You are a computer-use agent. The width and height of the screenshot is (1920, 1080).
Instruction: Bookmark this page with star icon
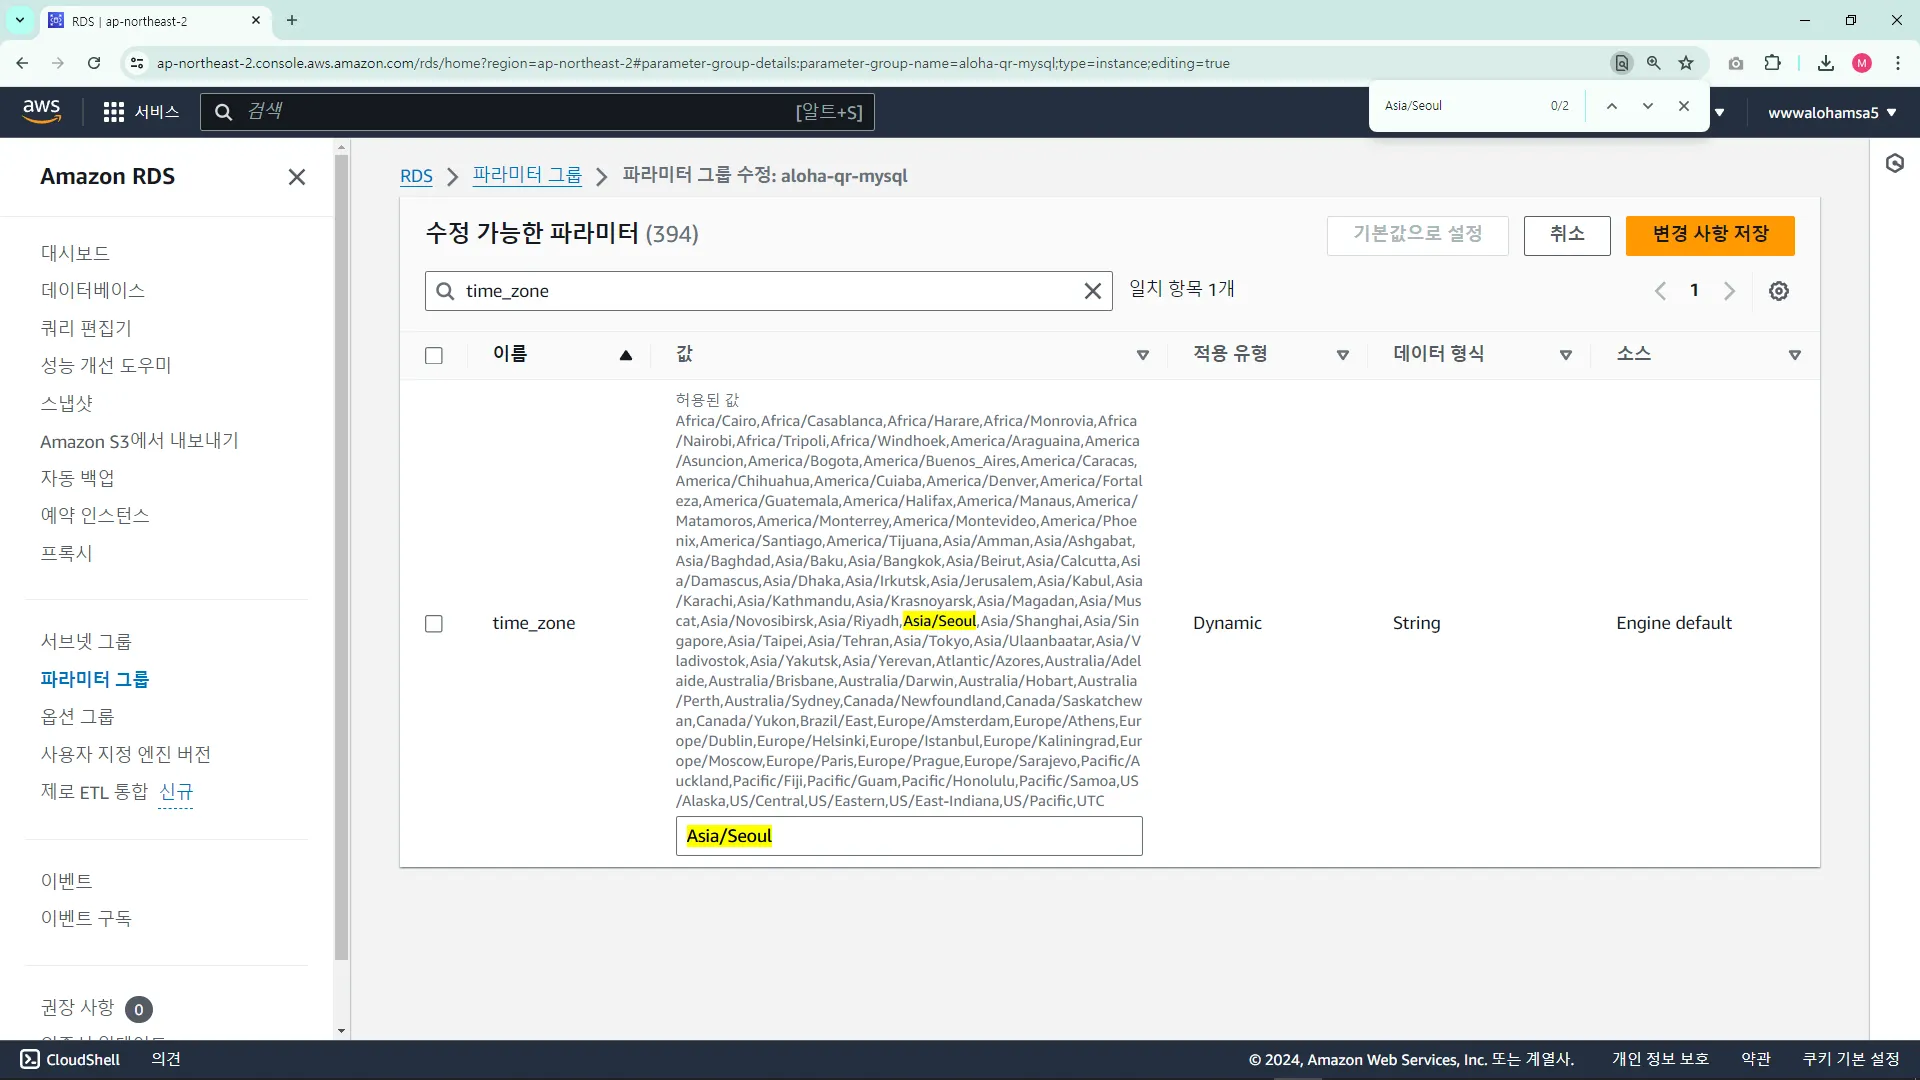click(1686, 63)
